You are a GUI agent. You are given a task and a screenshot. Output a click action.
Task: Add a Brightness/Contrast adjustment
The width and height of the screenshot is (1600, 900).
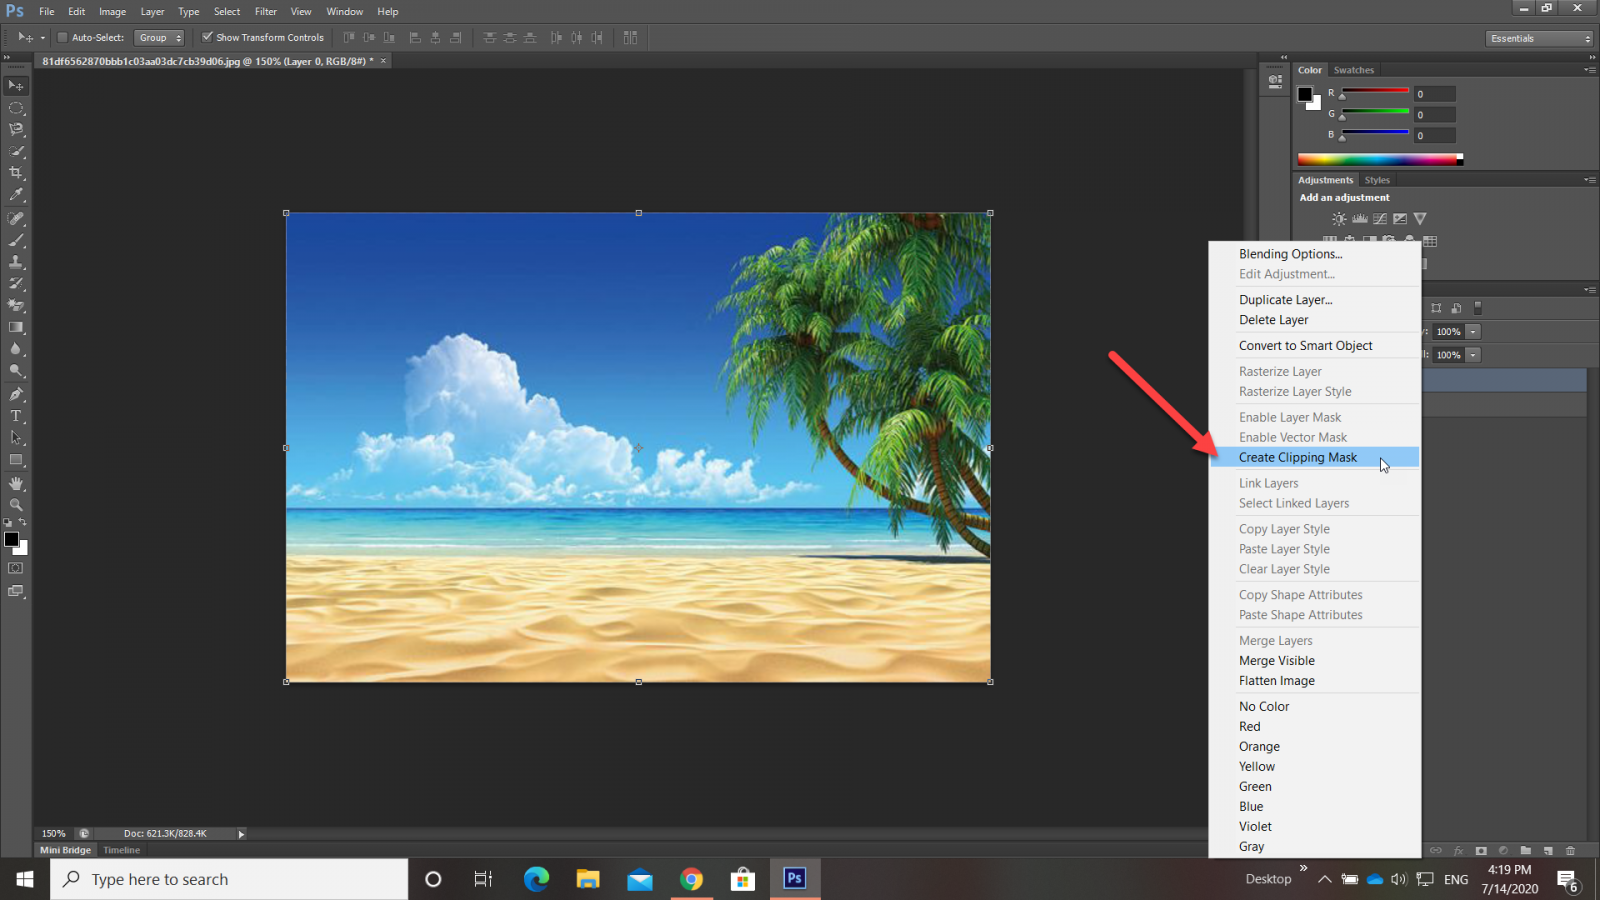[1339, 219]
